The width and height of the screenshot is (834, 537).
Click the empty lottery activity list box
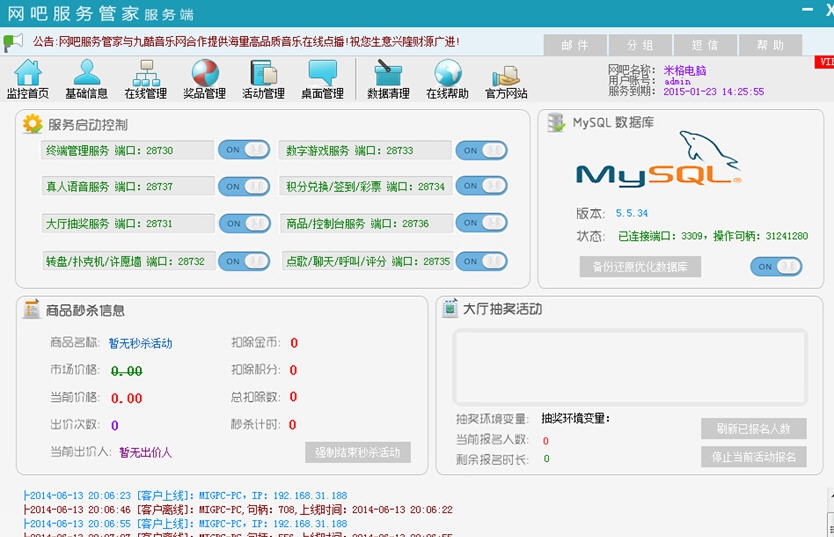pos(630,367)
